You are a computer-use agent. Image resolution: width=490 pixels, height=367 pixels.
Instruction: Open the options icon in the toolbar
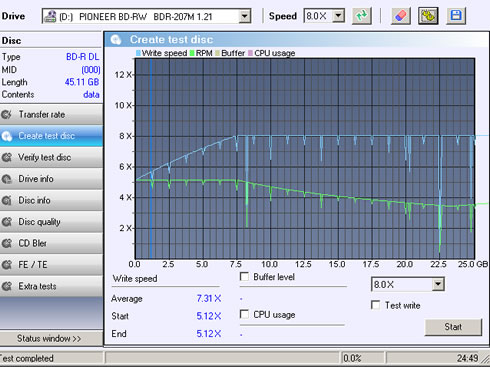[x=428, y=16]
